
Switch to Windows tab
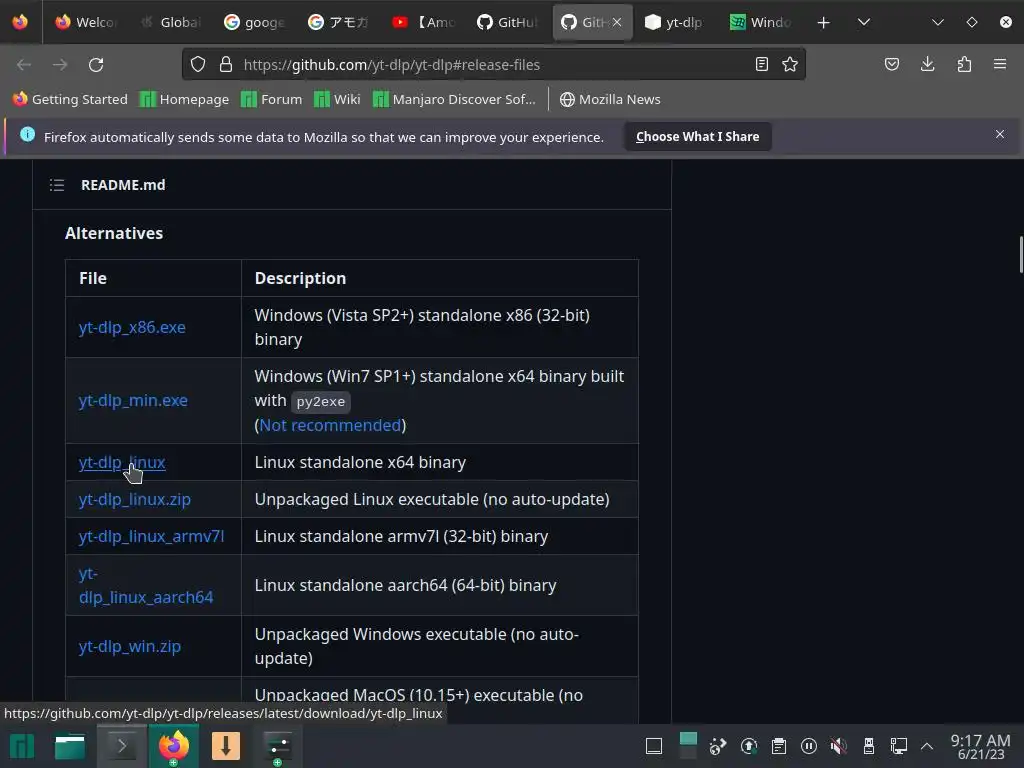(760, 22)
